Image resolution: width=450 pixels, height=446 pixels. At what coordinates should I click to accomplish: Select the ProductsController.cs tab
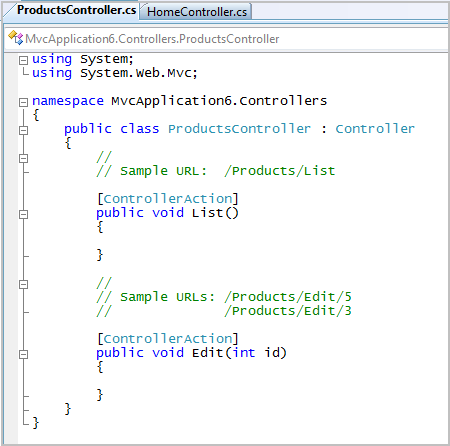76,10
